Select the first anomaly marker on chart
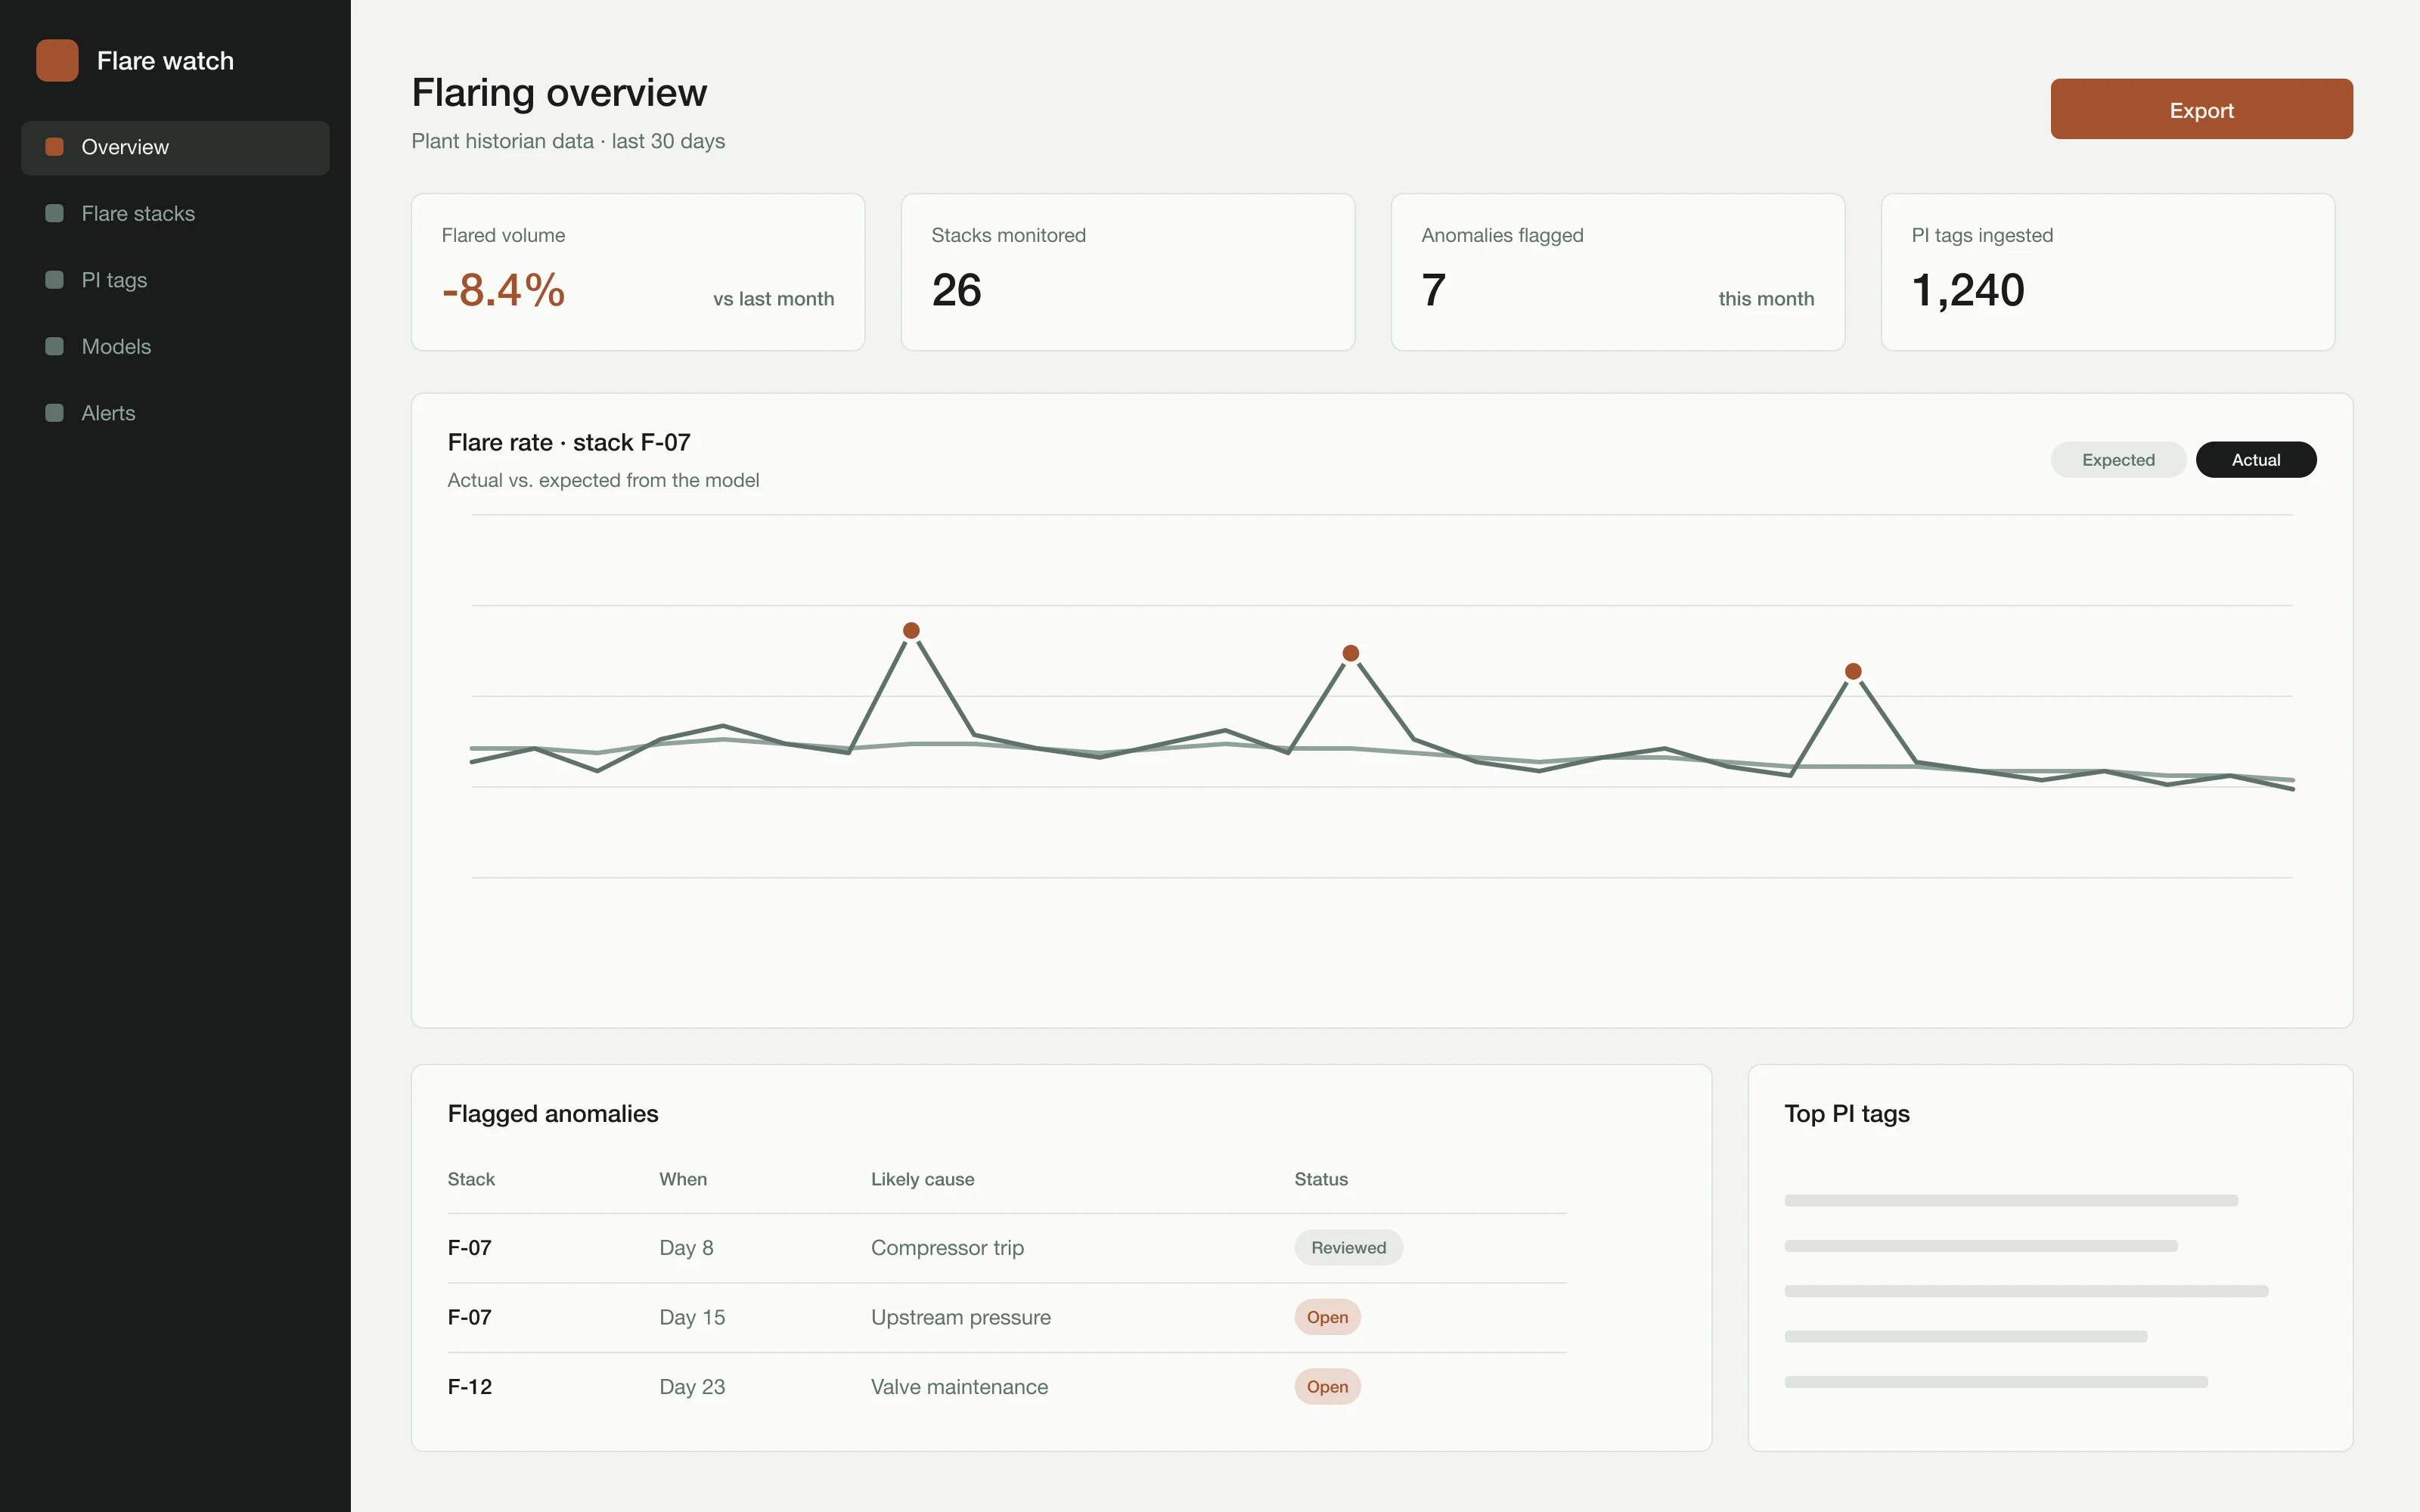Screen dimensions: 2420x1512 tap(911, 630)
